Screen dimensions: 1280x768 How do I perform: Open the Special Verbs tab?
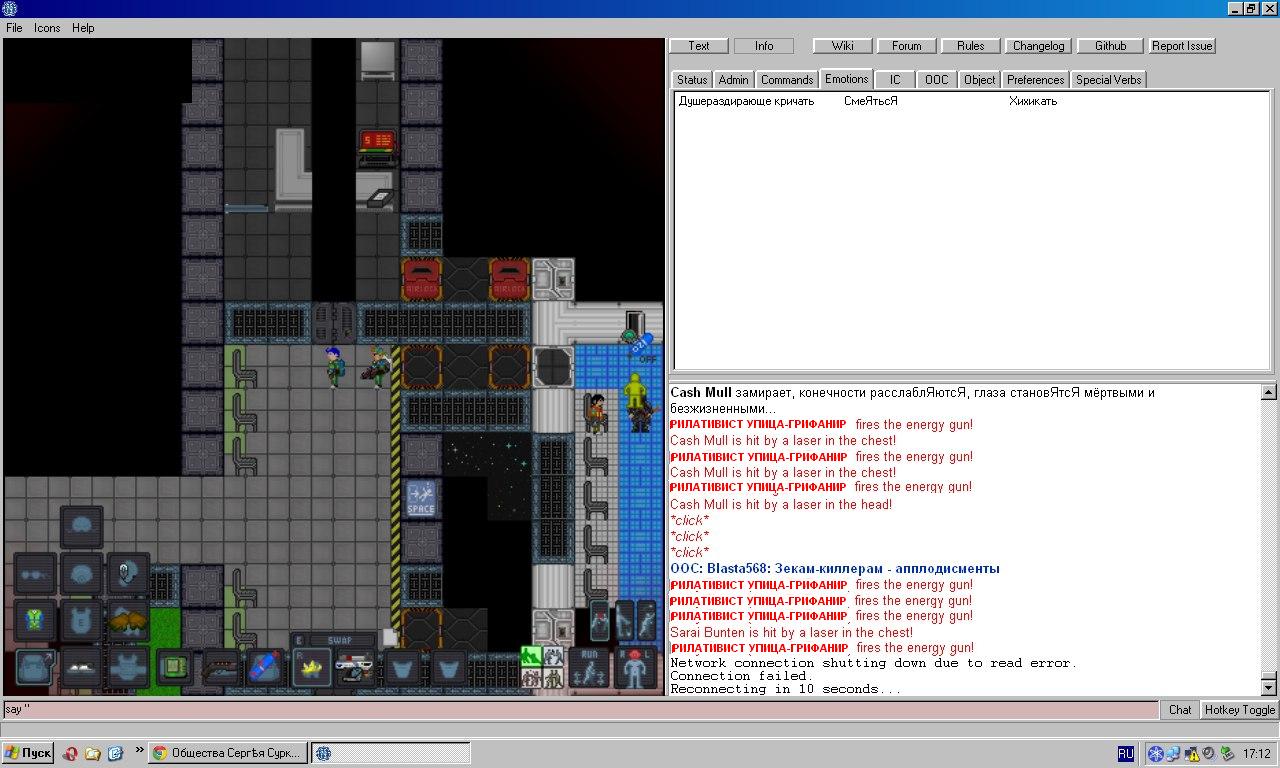tap(1108, 80)
